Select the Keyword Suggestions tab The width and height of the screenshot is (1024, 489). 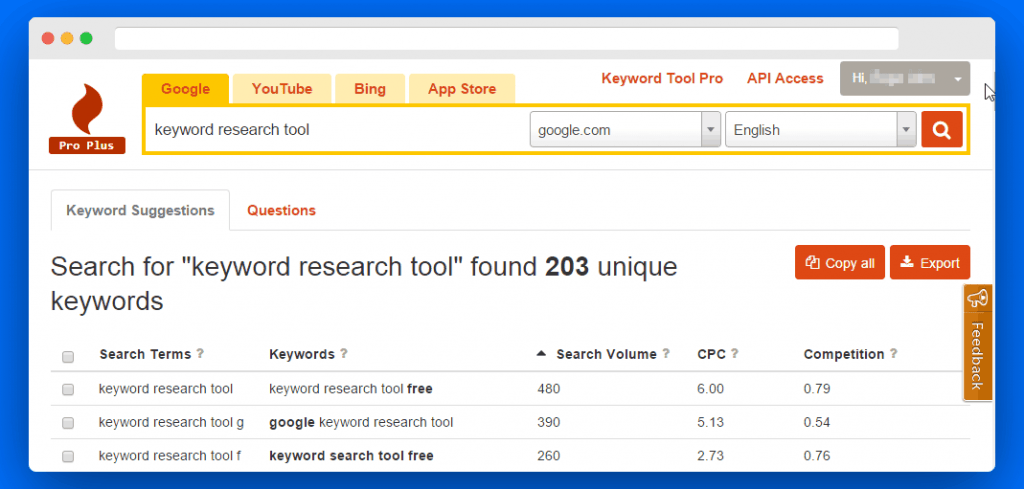pyautogui.click(x=140, y=210)
